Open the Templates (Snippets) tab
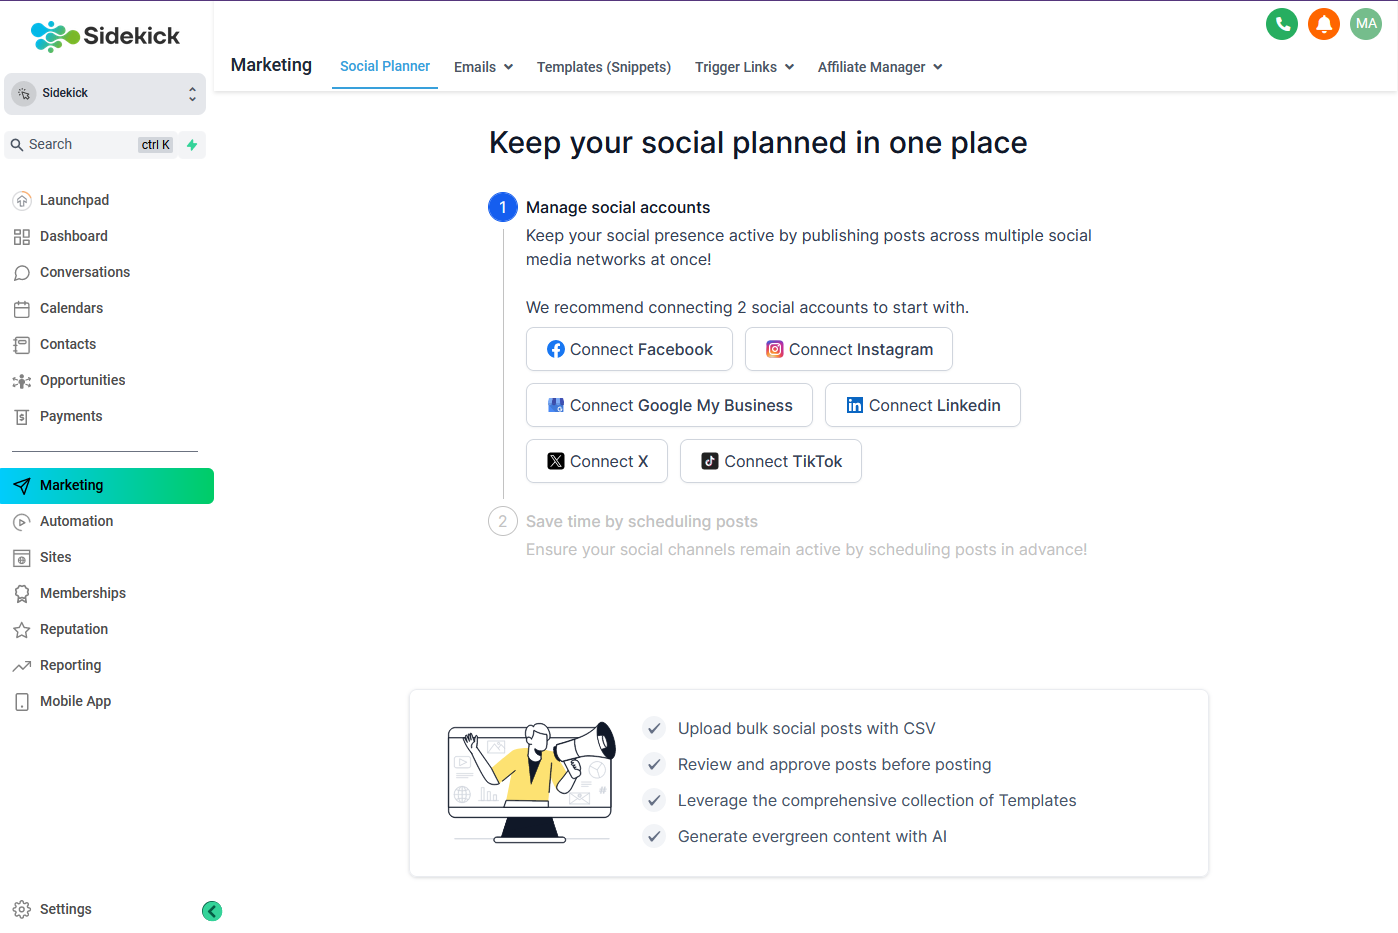Image resolution: width=1398 pixels, height=933 pixels. (x=604, y=67)
